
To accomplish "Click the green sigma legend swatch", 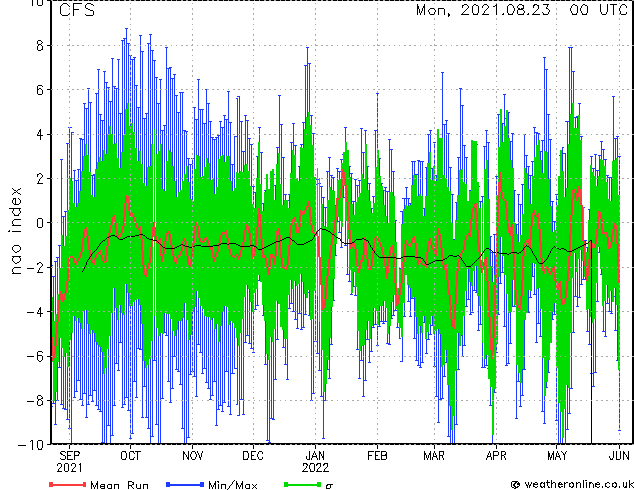I will tap(303, 484).
